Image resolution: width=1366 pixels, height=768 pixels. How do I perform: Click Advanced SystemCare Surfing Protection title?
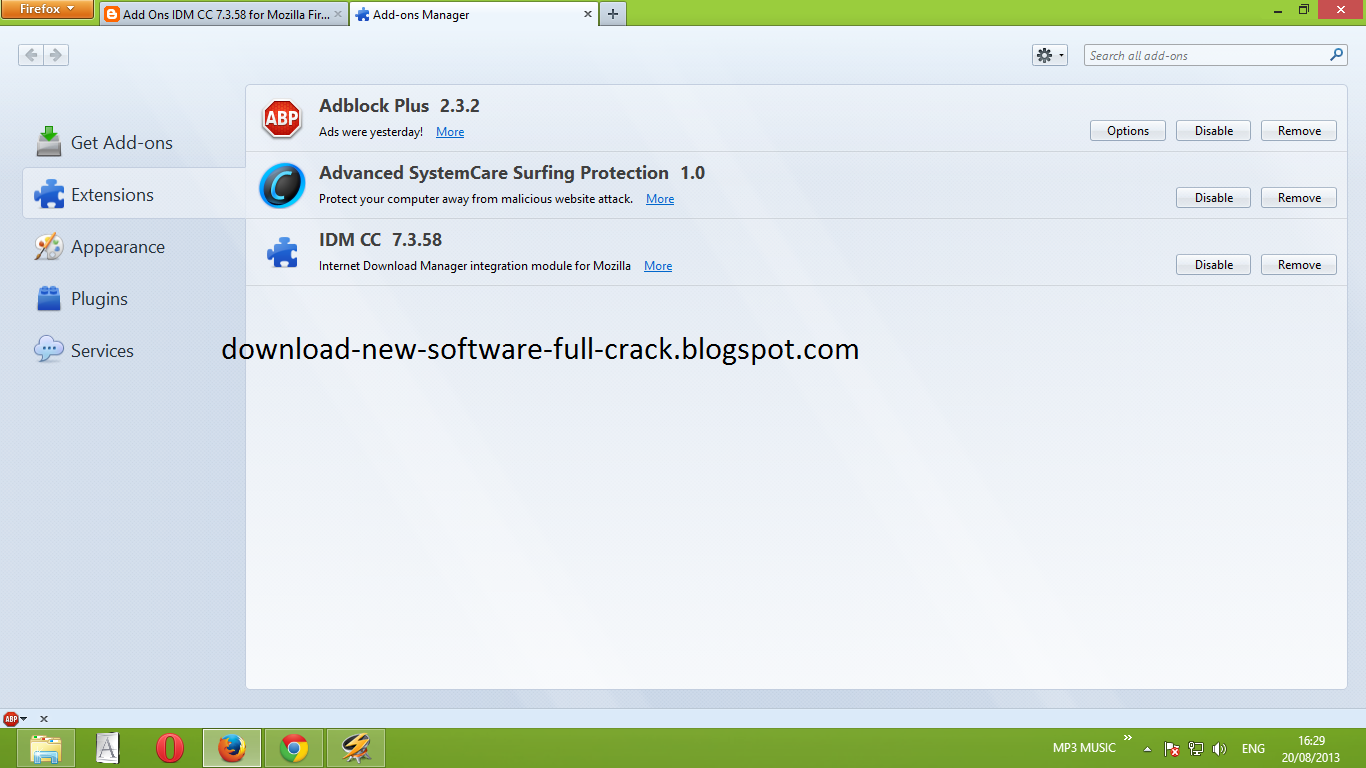coord(512,173)
